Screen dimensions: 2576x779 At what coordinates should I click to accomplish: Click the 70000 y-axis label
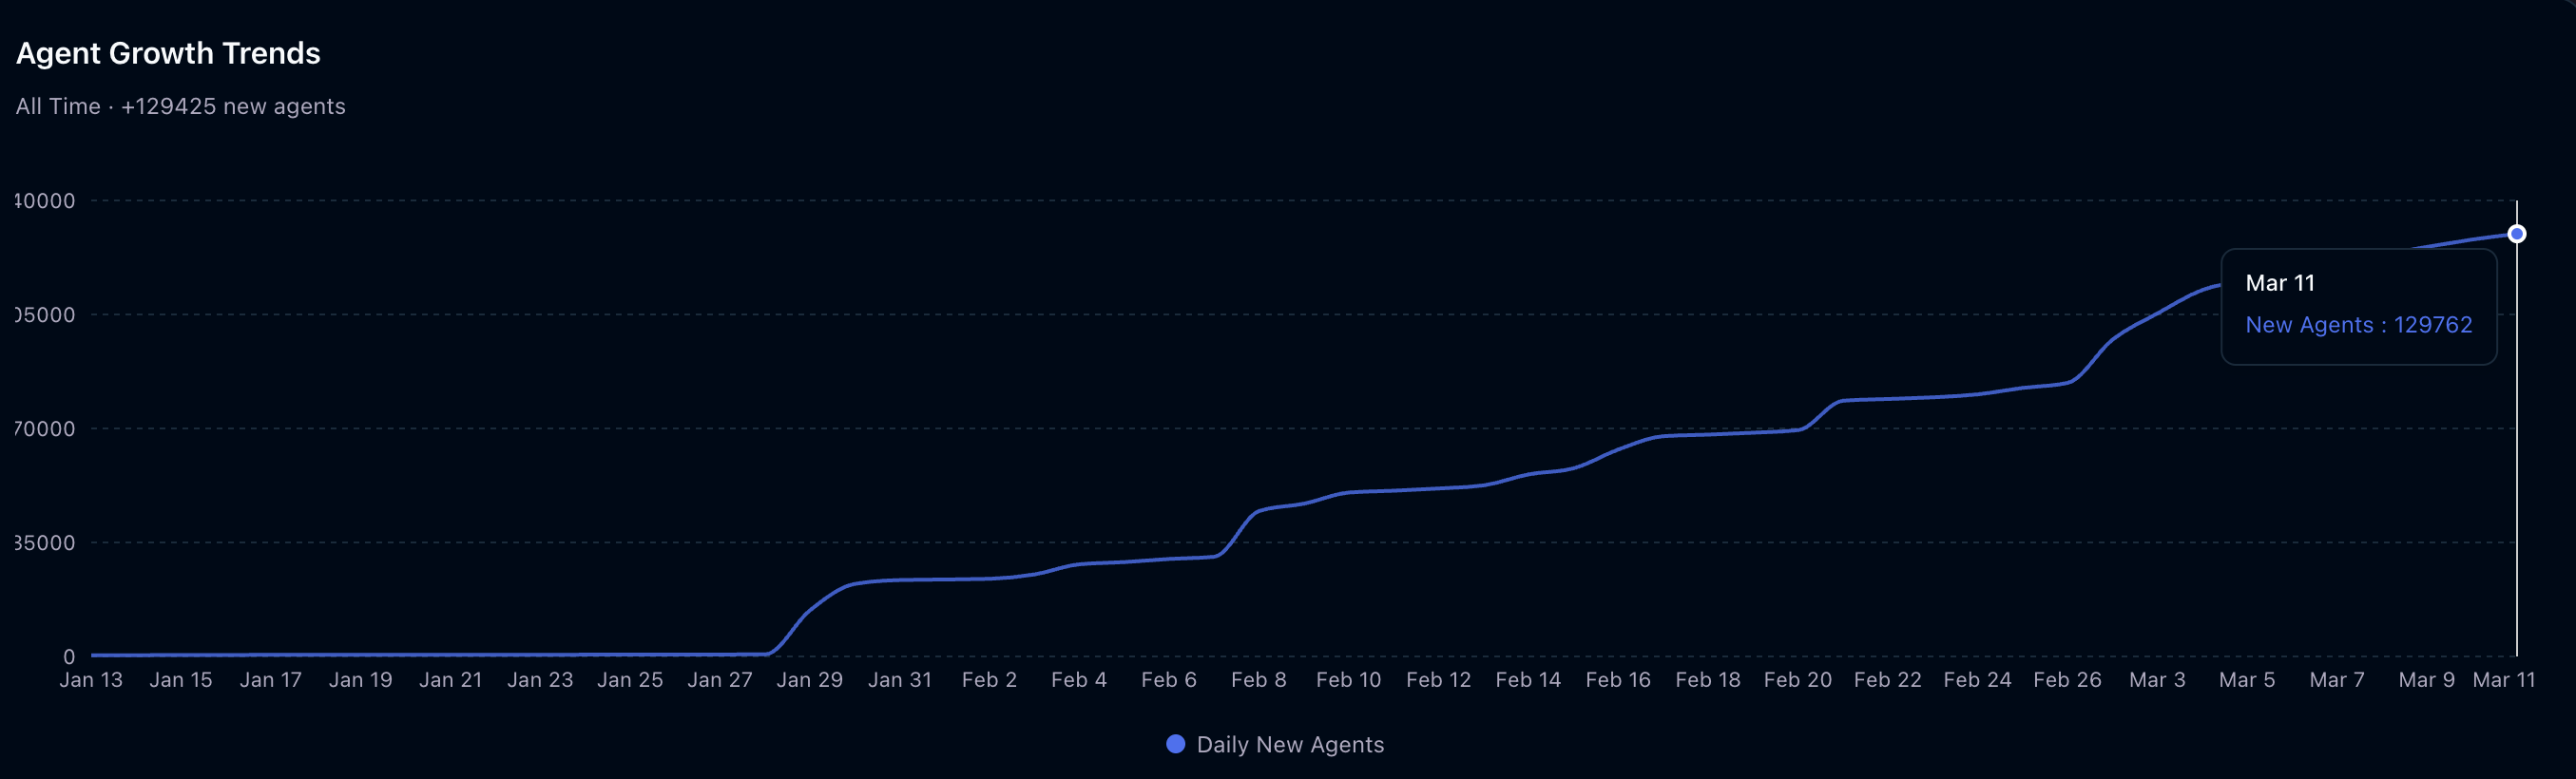pos(45,429)
